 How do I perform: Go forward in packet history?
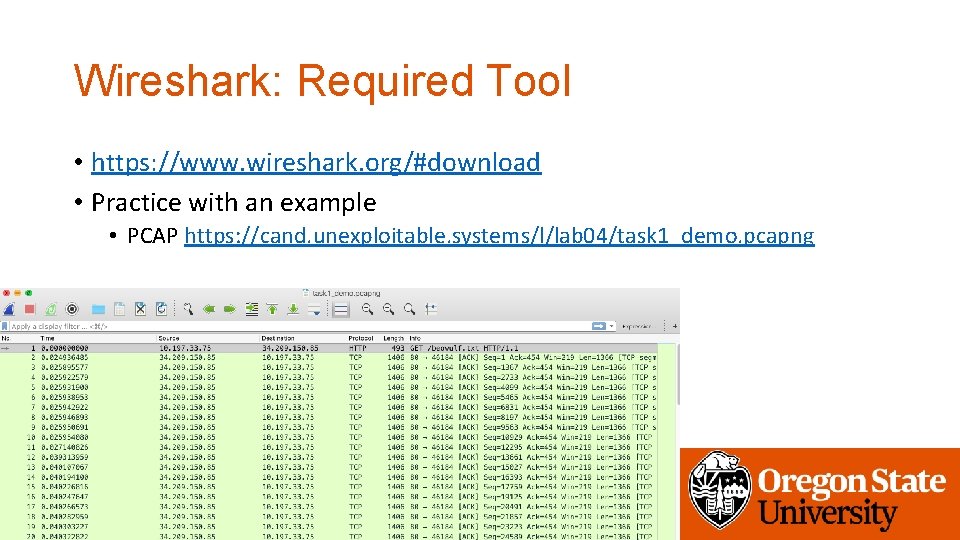(x=230, y=309)
